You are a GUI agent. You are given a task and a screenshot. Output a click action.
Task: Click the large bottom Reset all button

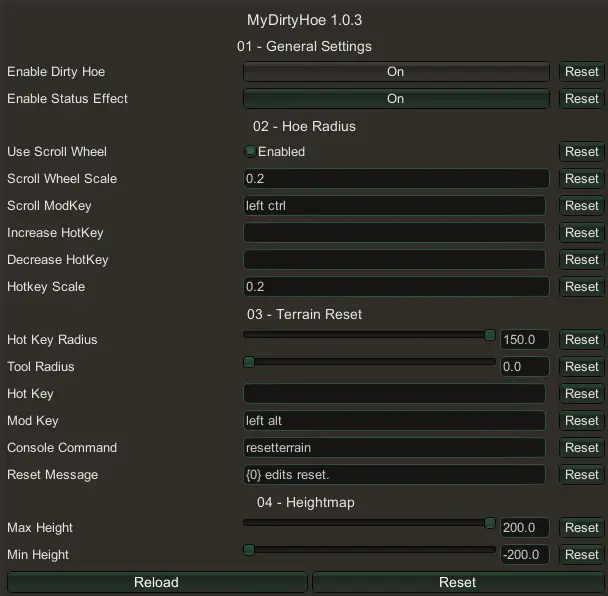pyautogui.click(x=458, y=582)
